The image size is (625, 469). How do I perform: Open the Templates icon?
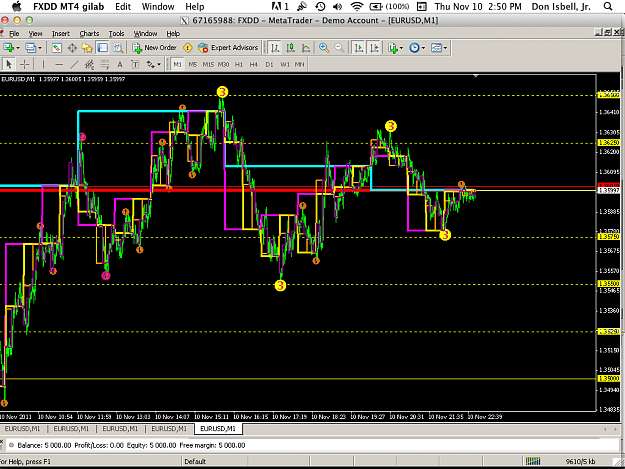(x=436, y=48)
